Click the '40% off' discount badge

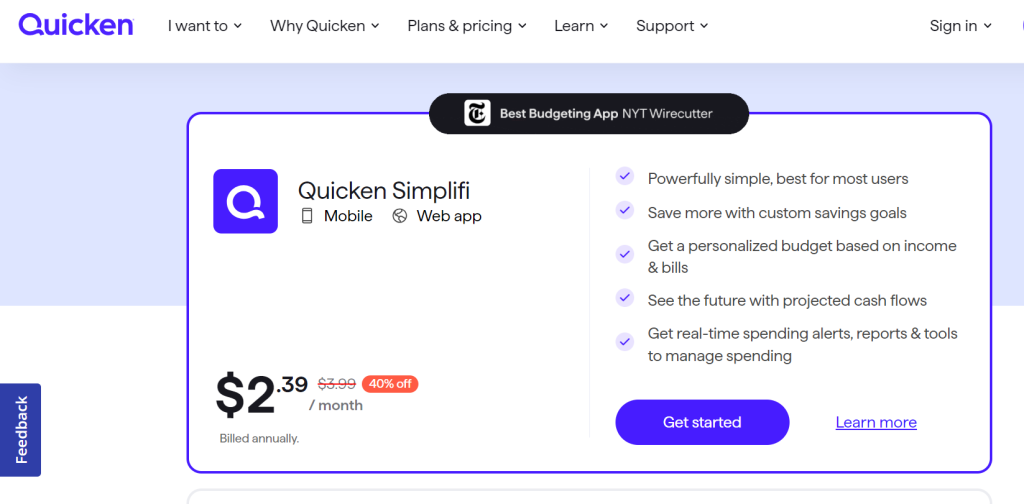point(391,384)
